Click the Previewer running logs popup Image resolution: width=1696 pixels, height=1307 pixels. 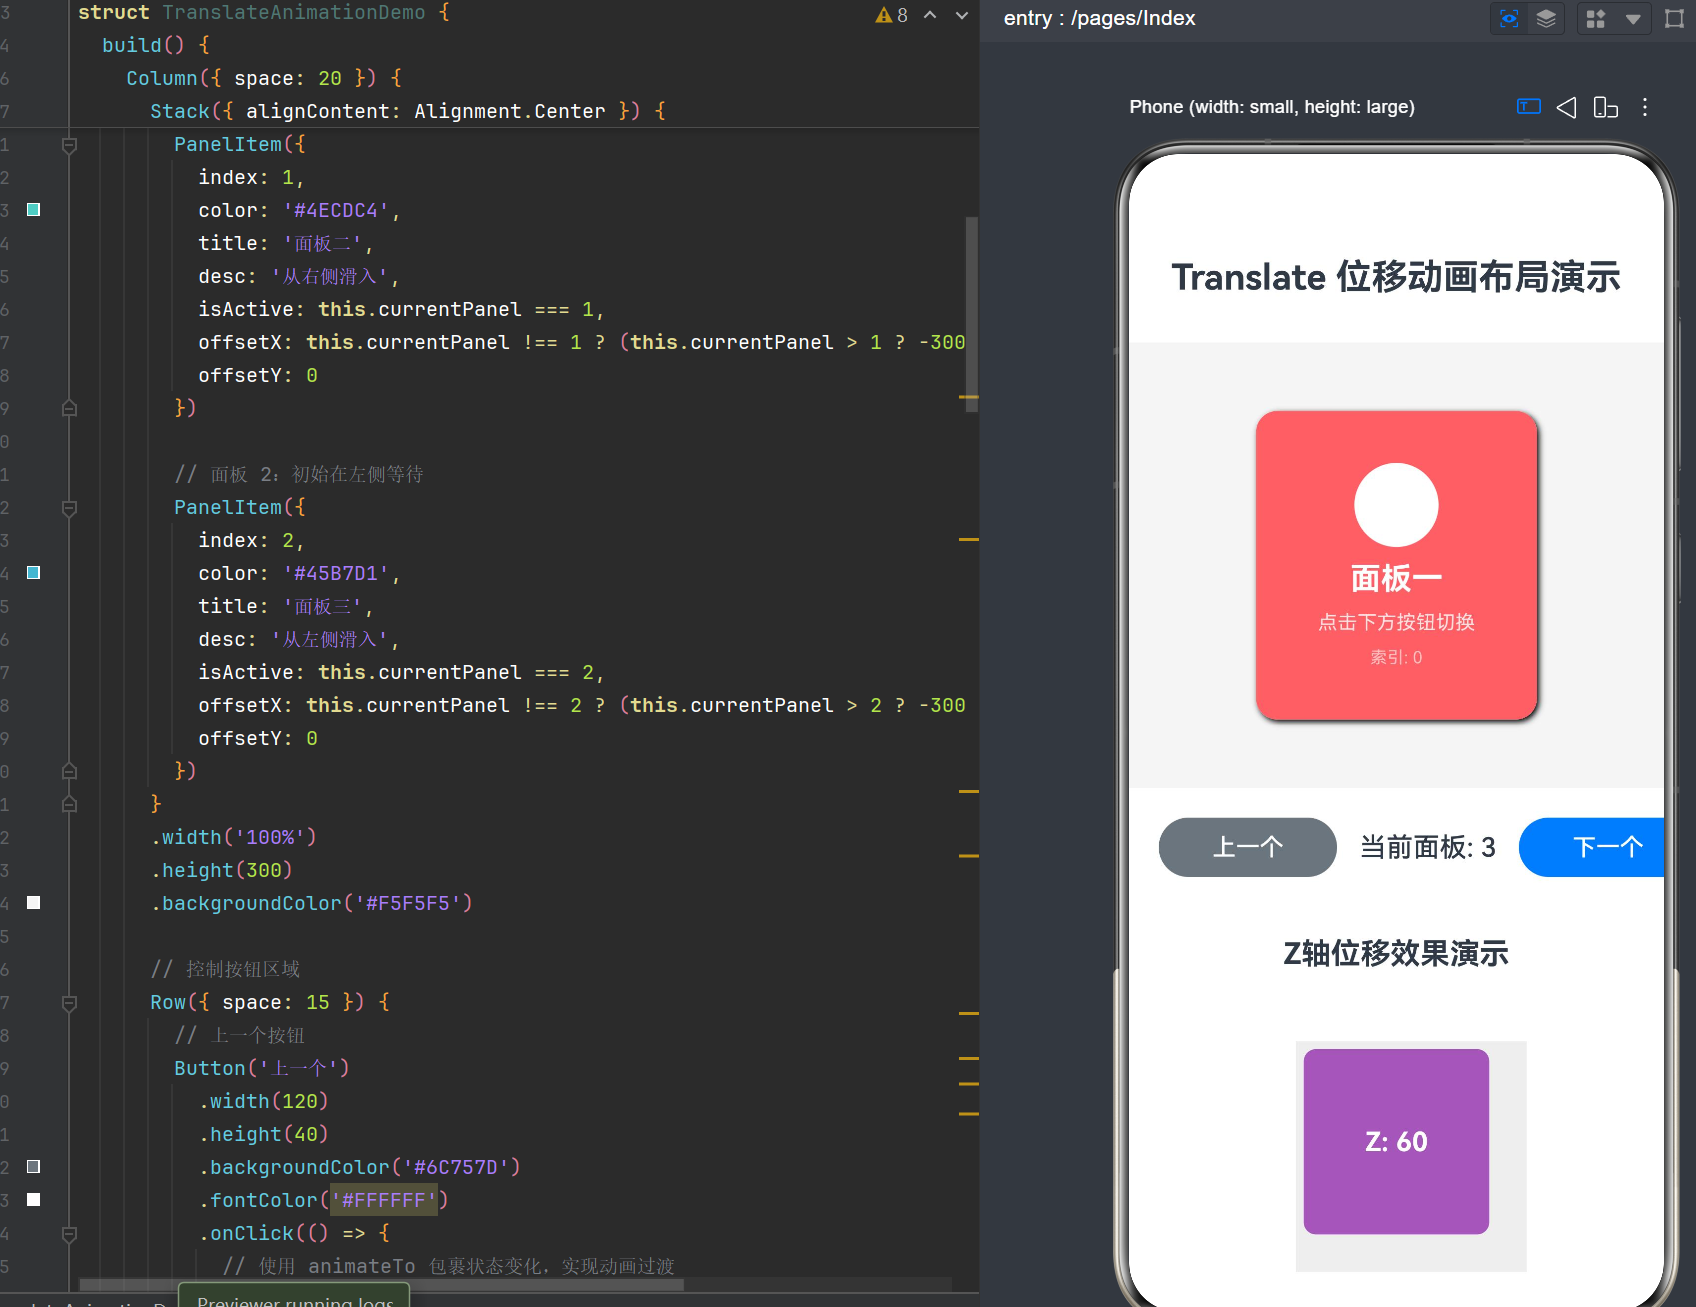(x=294, y=1296)
